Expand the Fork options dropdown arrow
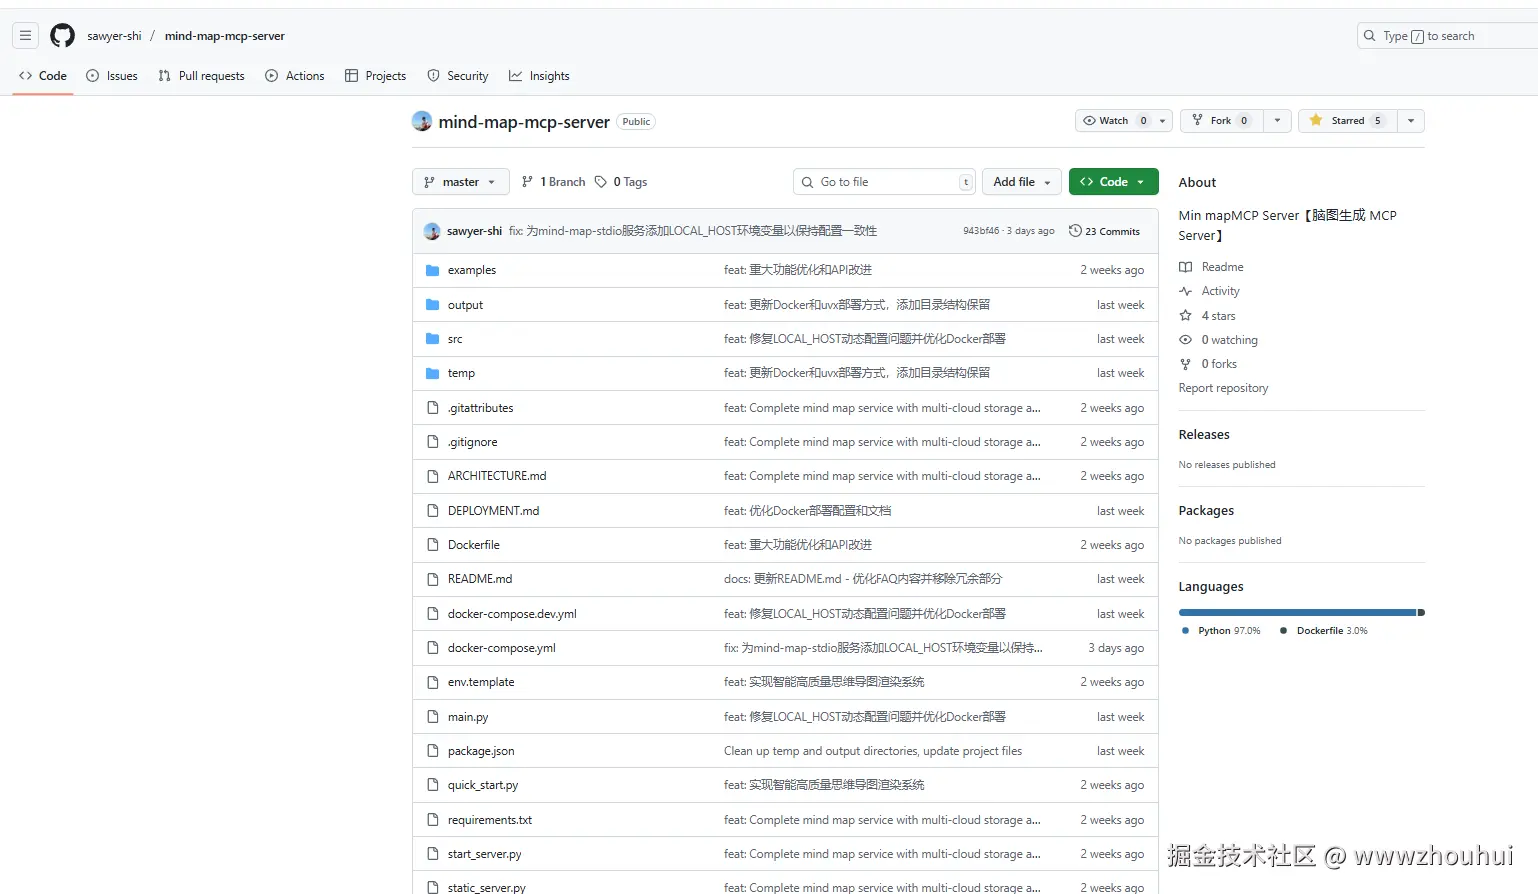 (1277, 121)
